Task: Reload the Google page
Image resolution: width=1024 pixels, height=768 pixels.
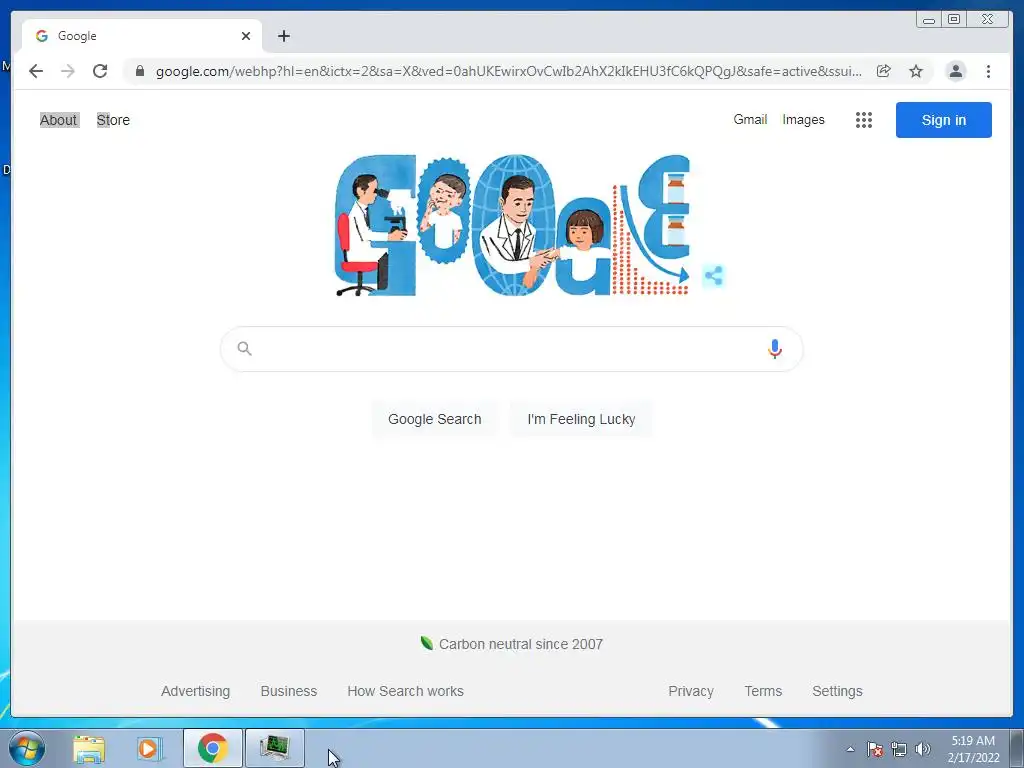Action: coord(100,71)
